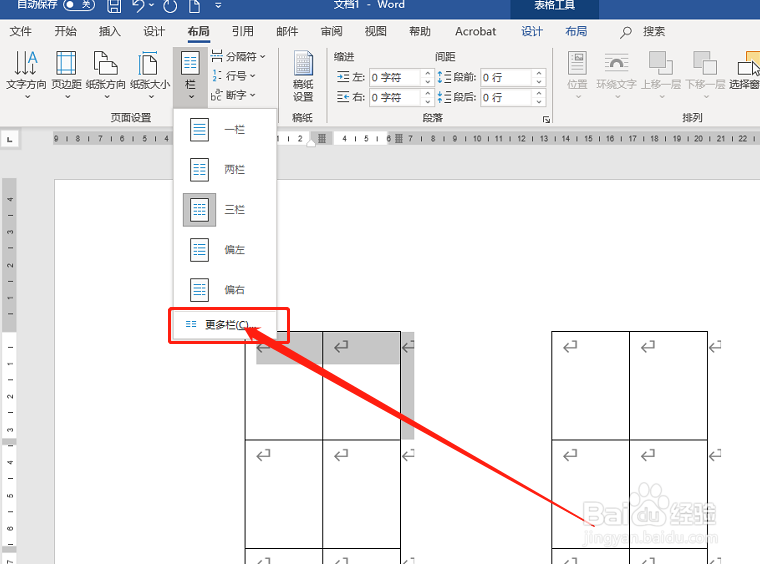This screenshot has width=760, height=564.
Task: Open the Customize Quick Access Toolbar dropdown
Action: coord(218,5)
